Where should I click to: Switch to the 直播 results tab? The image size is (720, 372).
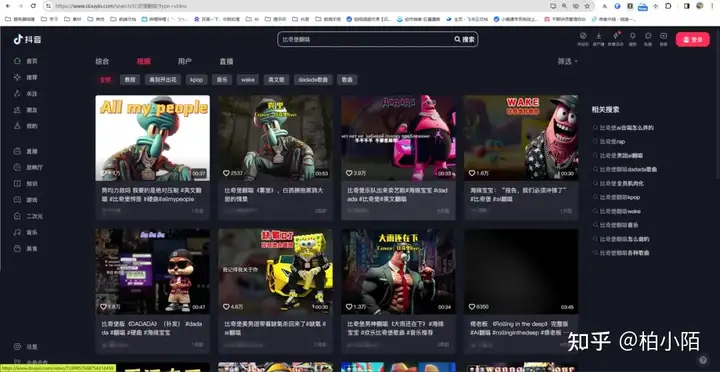point(226,61)
